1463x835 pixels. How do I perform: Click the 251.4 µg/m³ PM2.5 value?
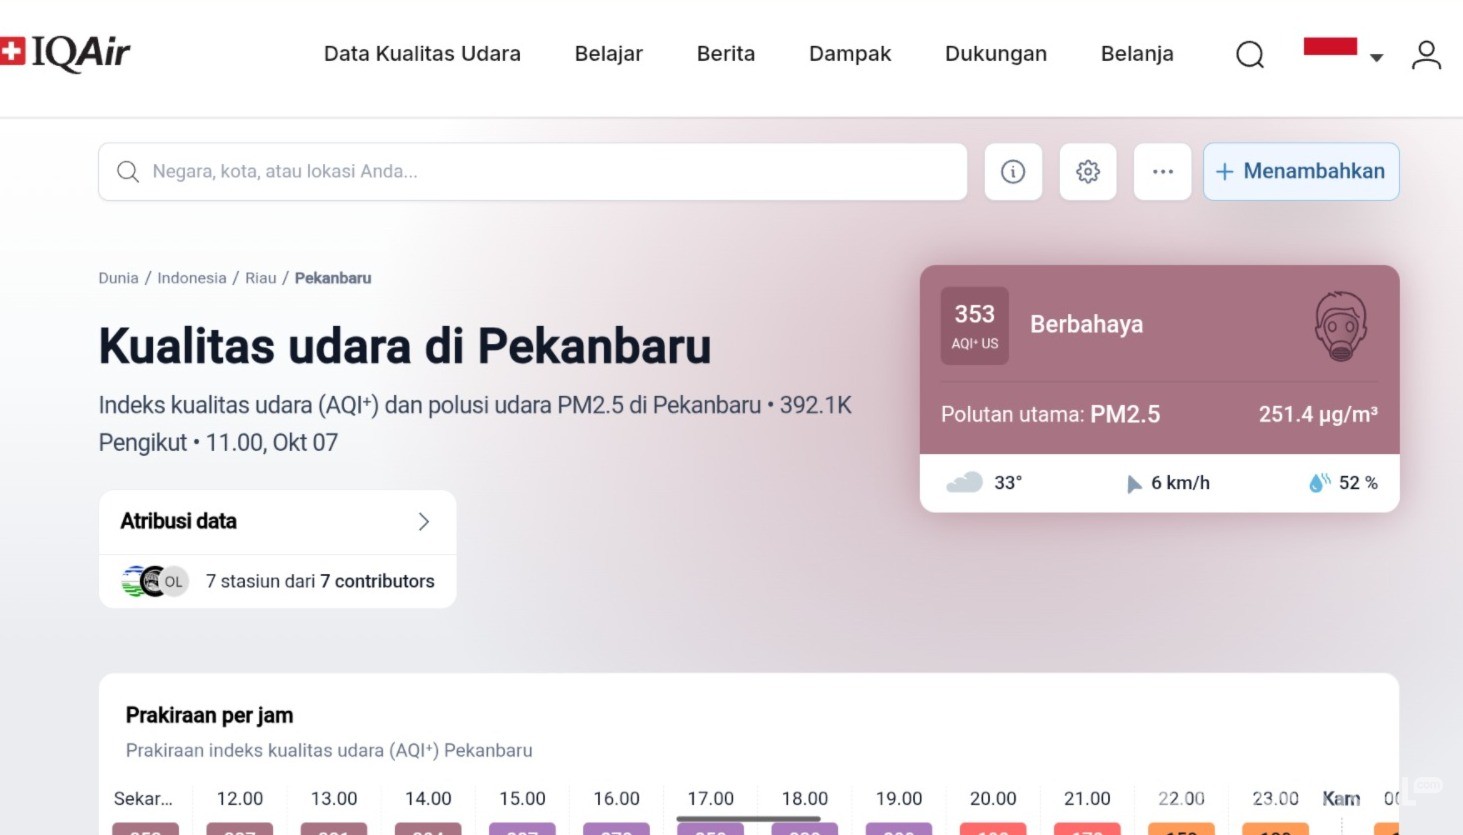pyautogui.click(x=1318, y=414)
